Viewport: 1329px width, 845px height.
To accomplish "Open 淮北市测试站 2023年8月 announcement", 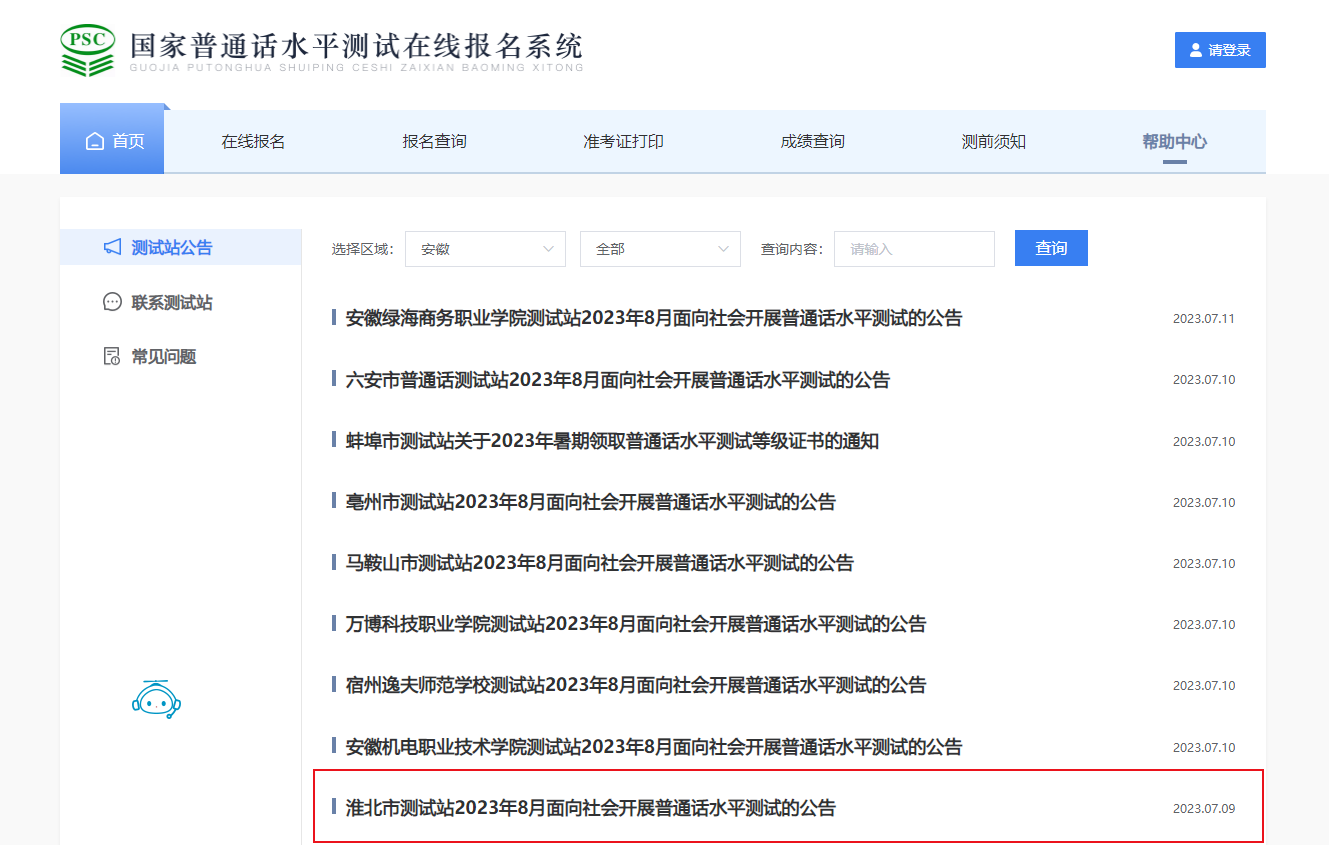I will point(590,808).
